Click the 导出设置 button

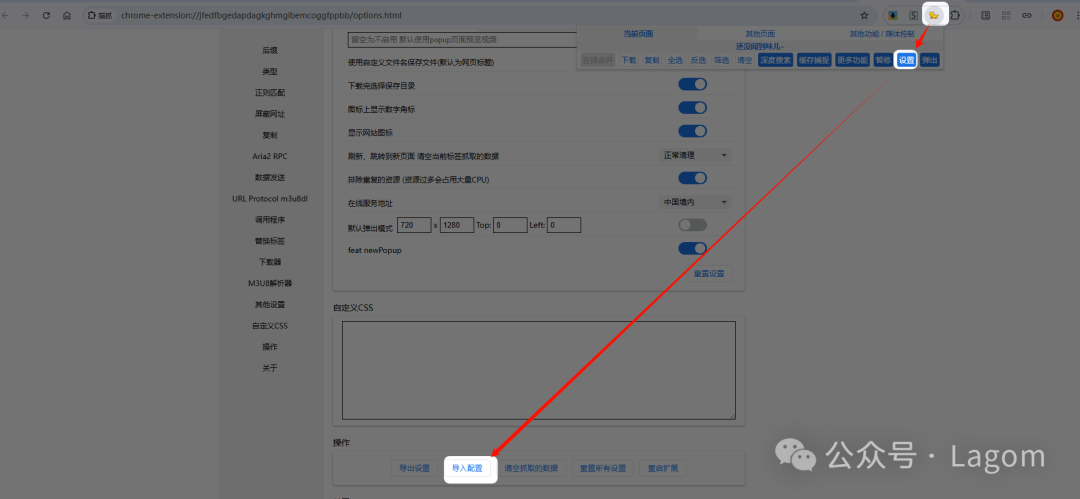tap(414, 468)
